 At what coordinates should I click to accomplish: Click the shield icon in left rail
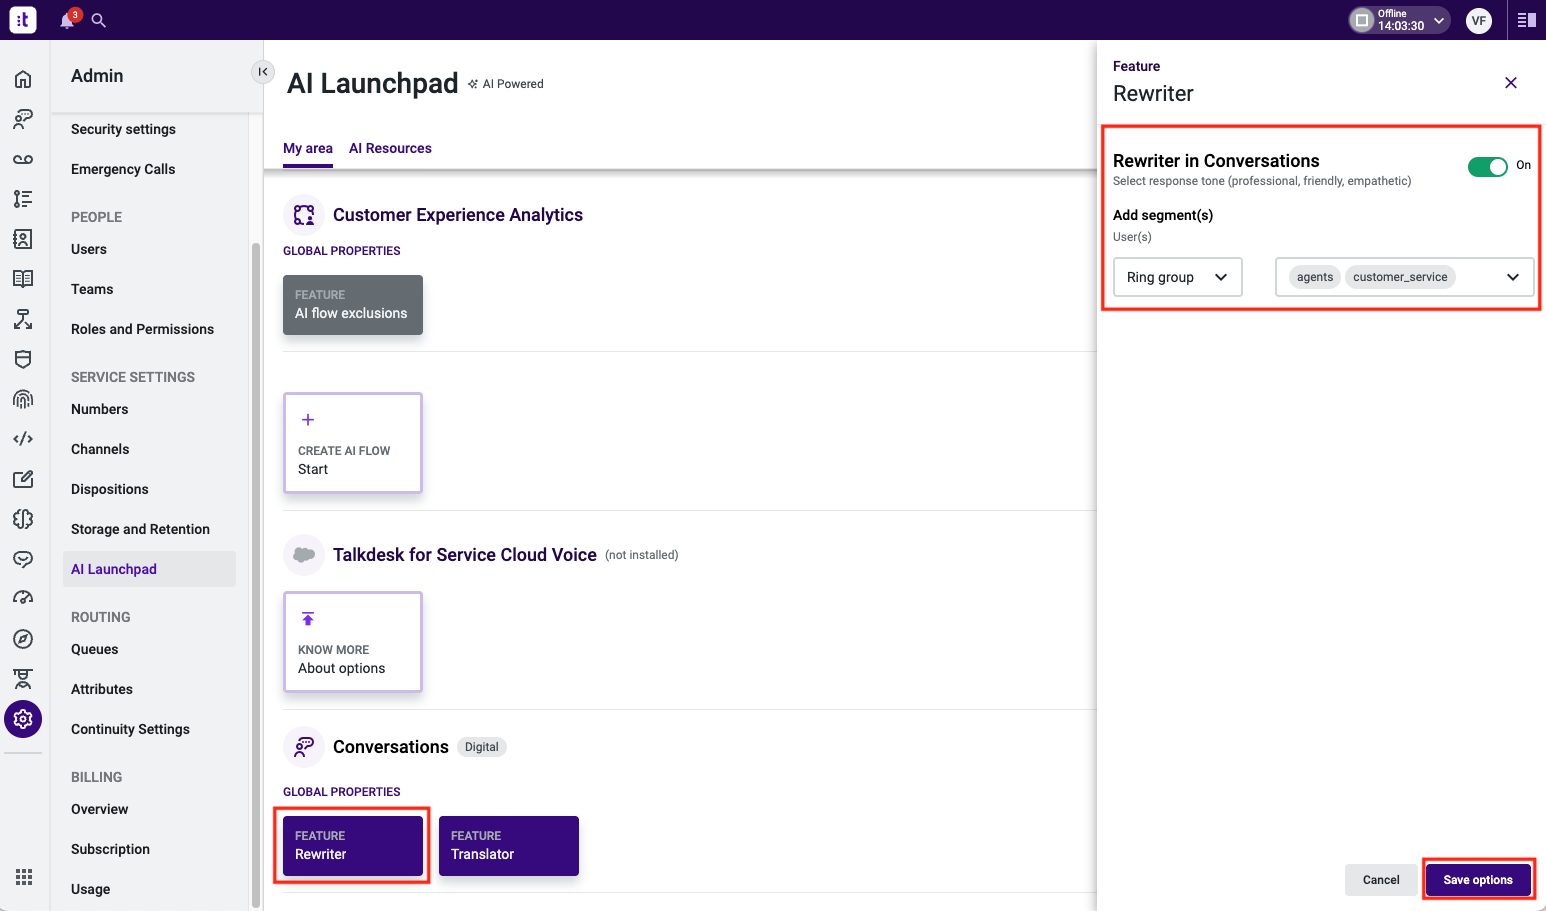click(x=23, y=359)
